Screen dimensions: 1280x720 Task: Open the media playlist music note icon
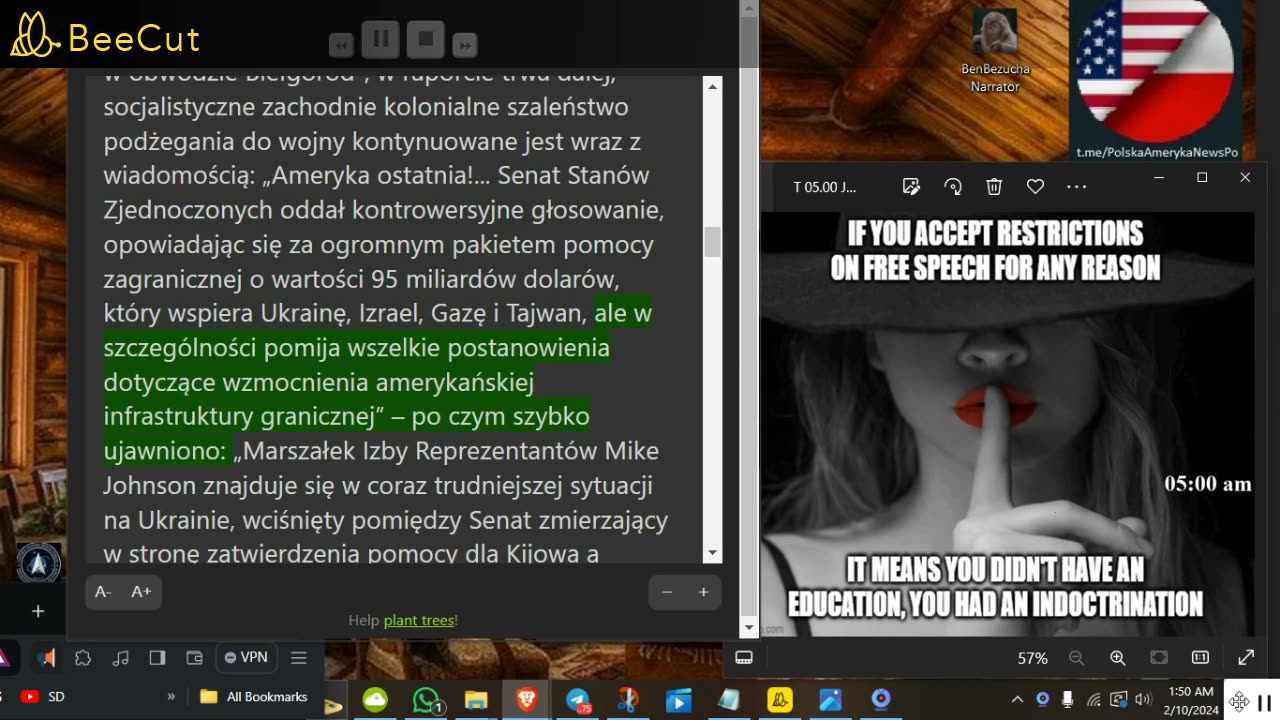point(120,657)
